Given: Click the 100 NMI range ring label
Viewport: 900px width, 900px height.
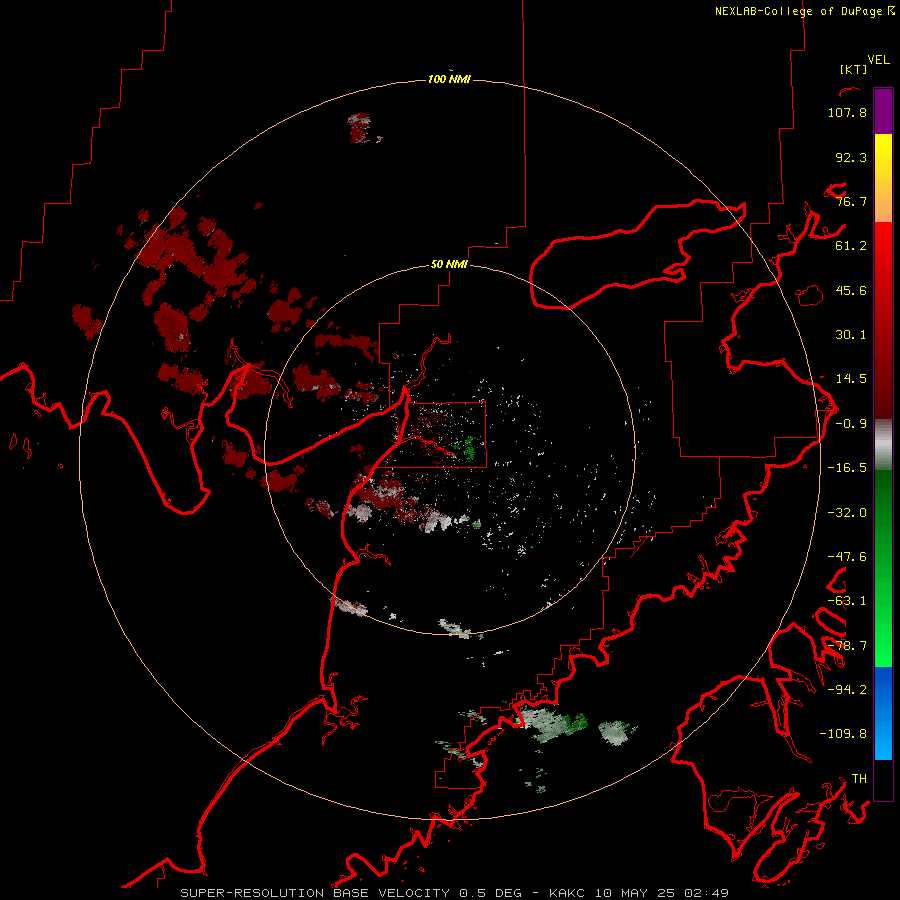Looking at the screenshot, I should click(449, 79).
